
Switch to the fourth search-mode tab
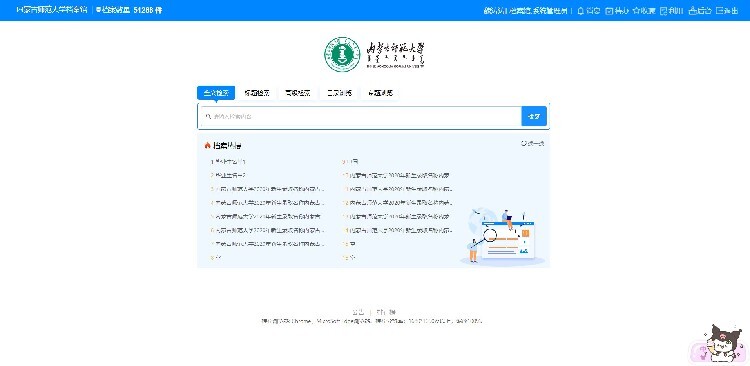339,93
